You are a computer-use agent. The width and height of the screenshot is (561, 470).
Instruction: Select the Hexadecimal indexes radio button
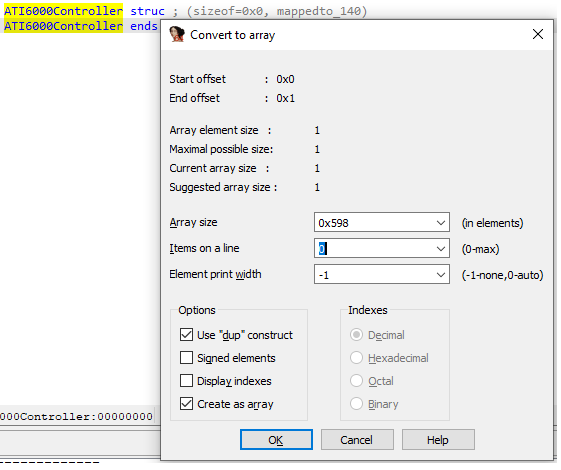[356, 358]
